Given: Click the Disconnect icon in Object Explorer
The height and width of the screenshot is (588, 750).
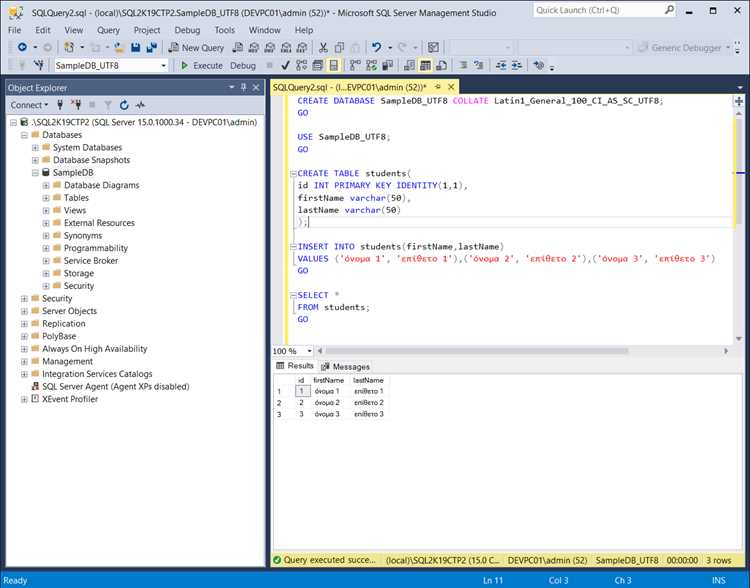Looking at the screenshot, I should (76, 105).
